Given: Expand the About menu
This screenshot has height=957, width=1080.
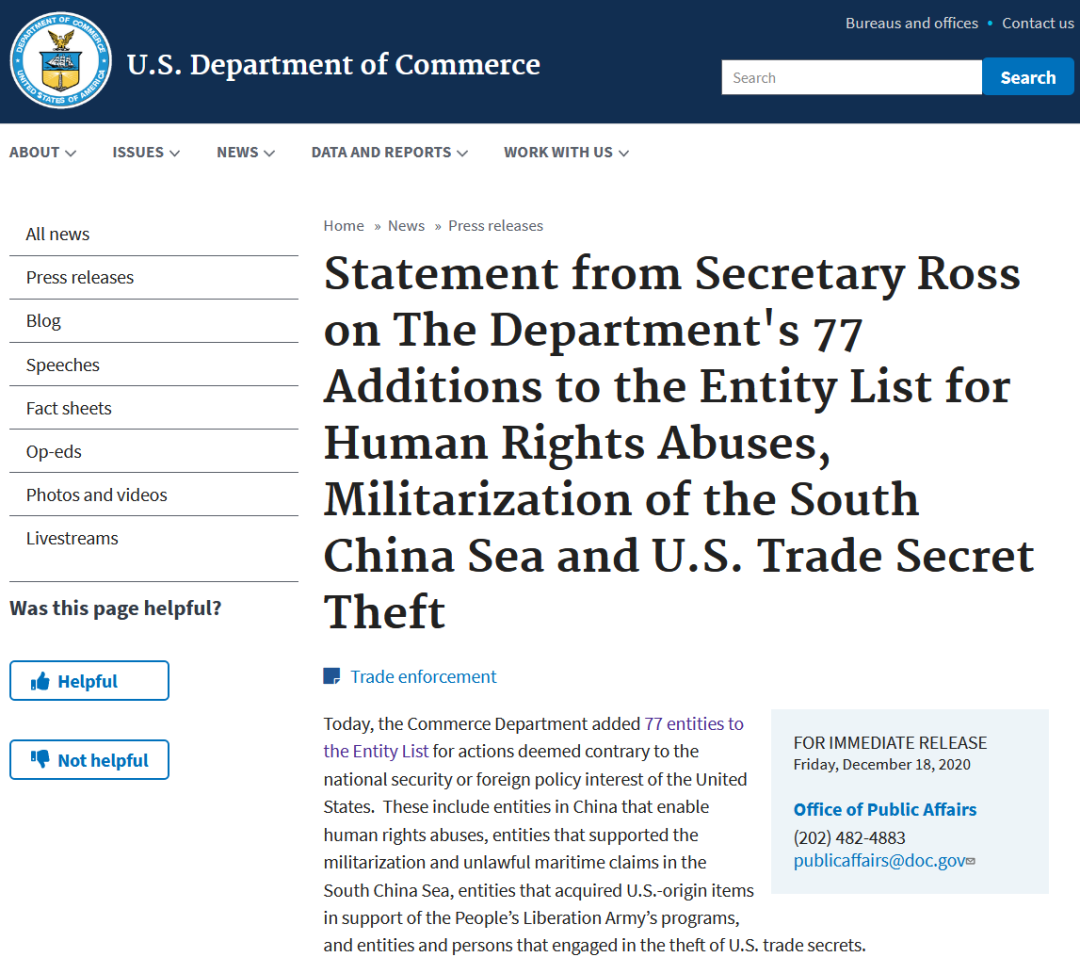Looking at the screenshot, I should point(42,153).
